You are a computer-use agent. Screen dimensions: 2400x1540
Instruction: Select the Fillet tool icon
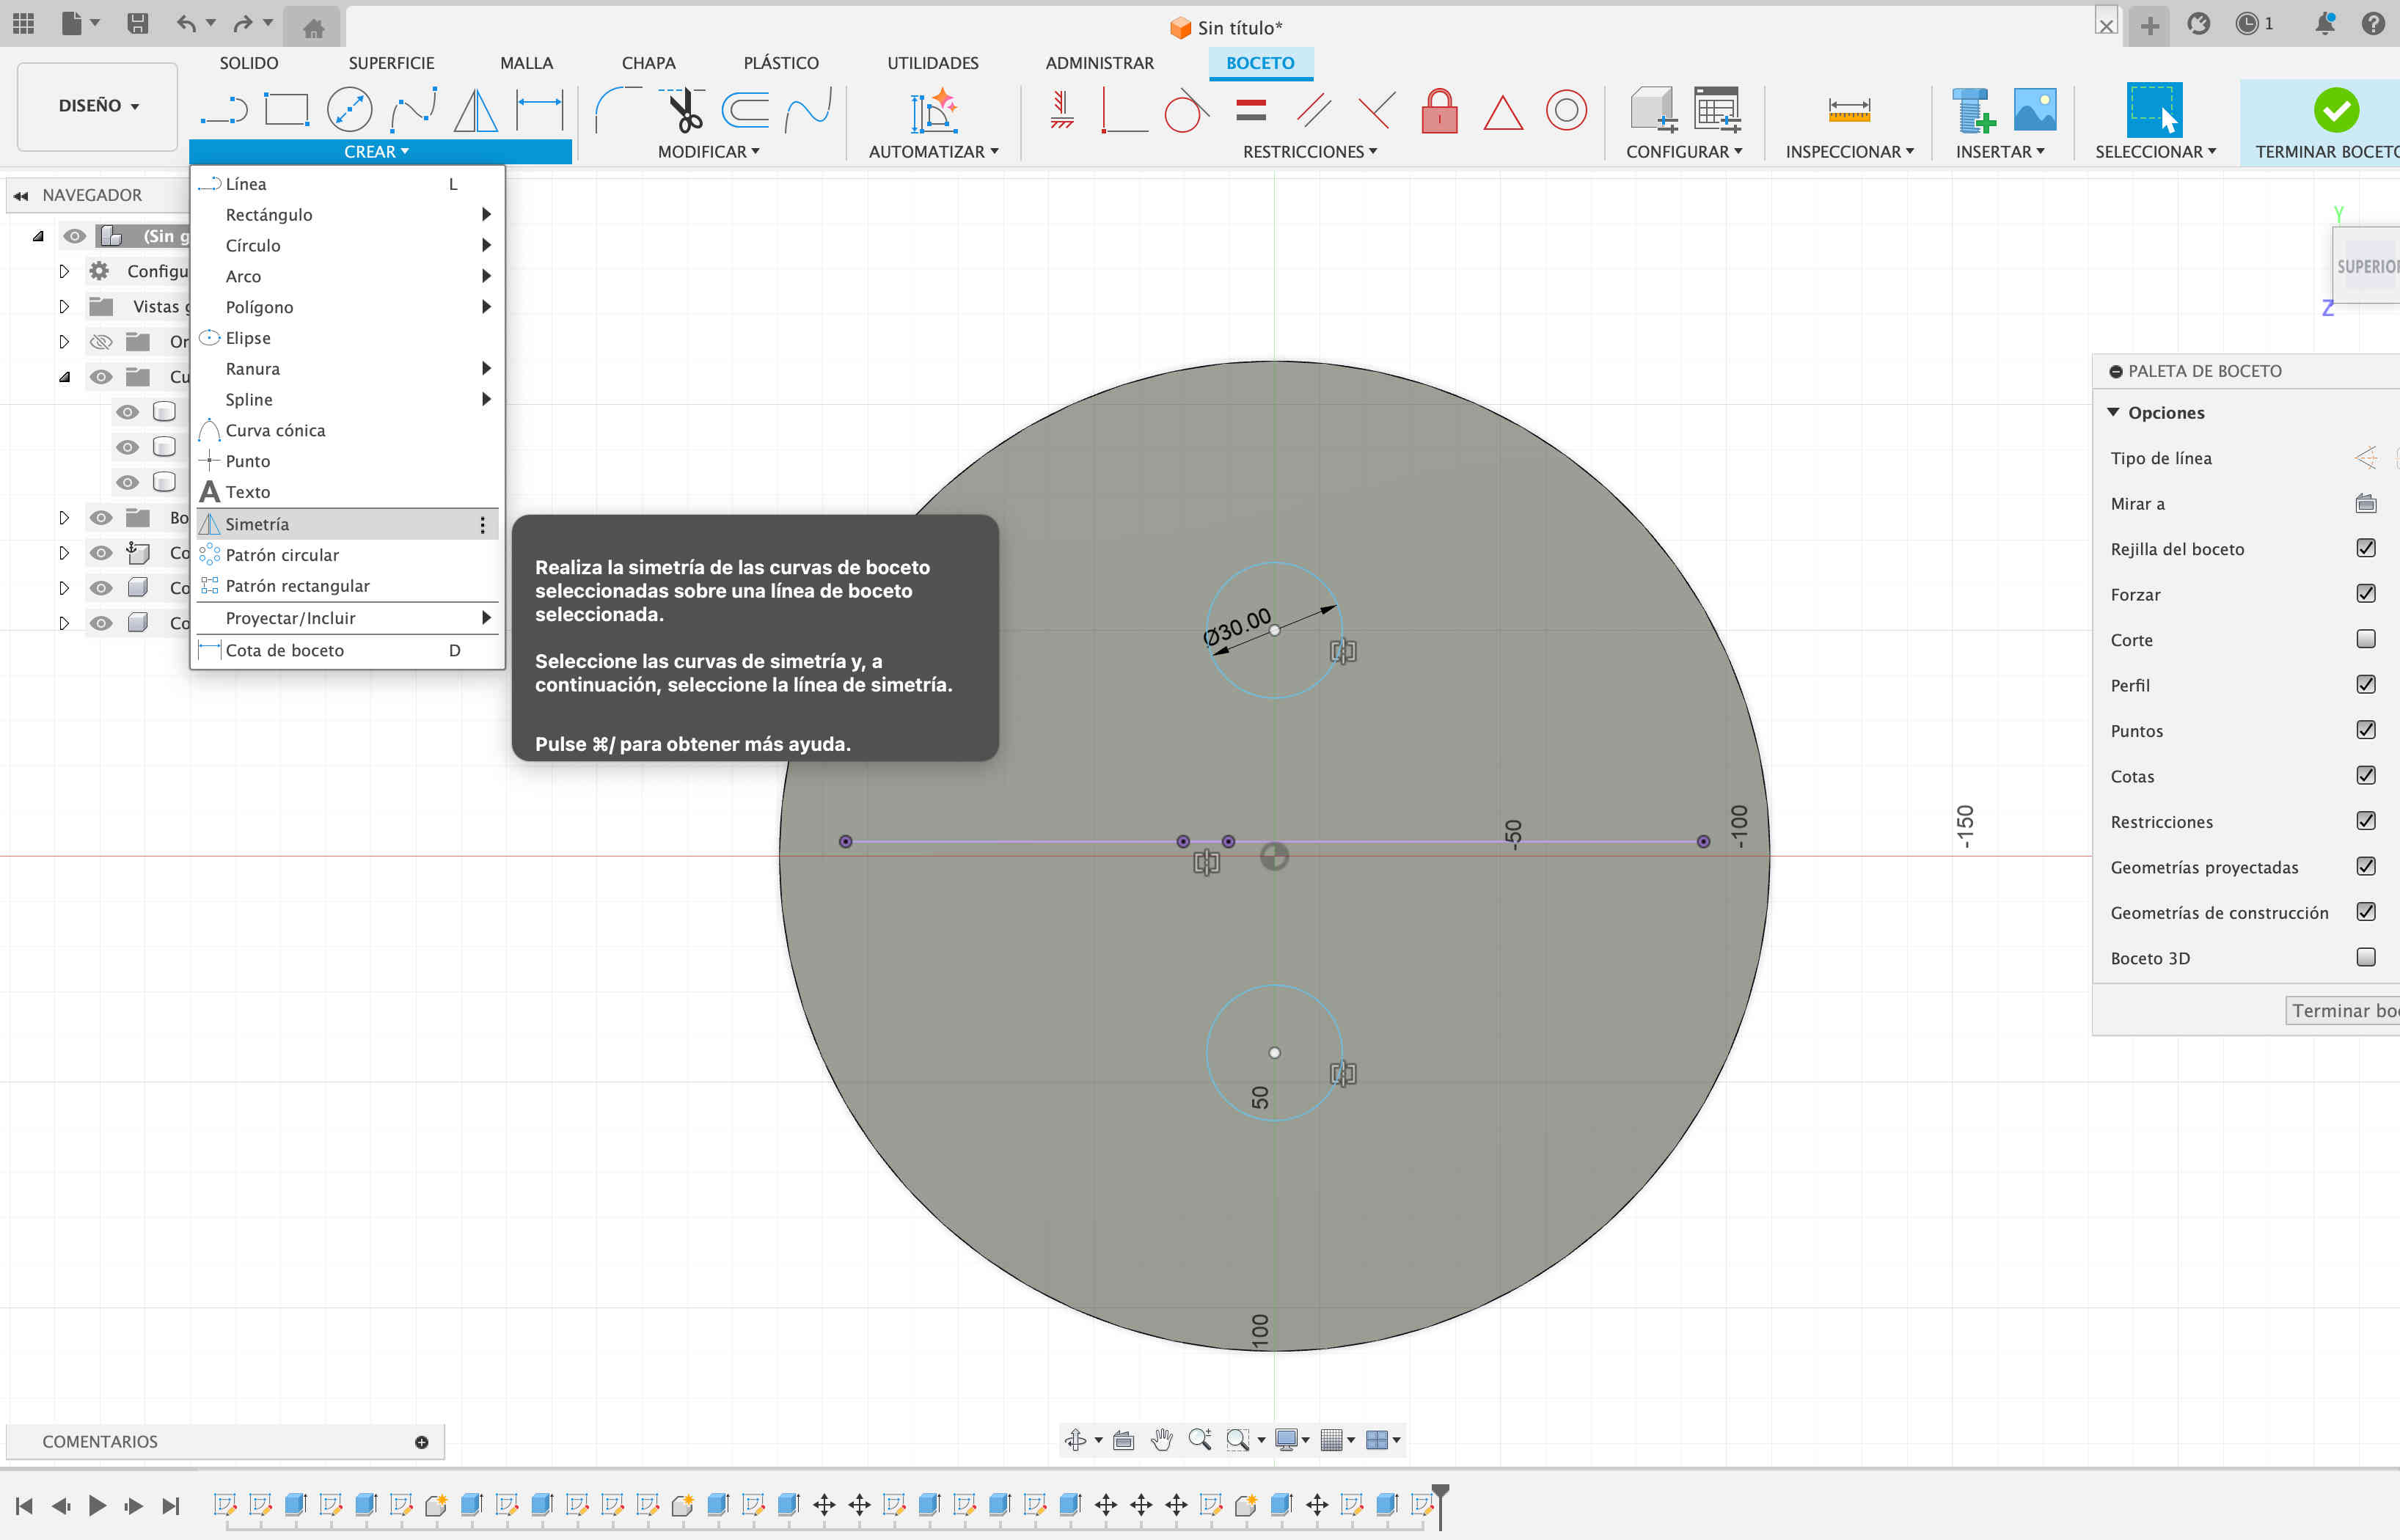(x=619, y=110)
